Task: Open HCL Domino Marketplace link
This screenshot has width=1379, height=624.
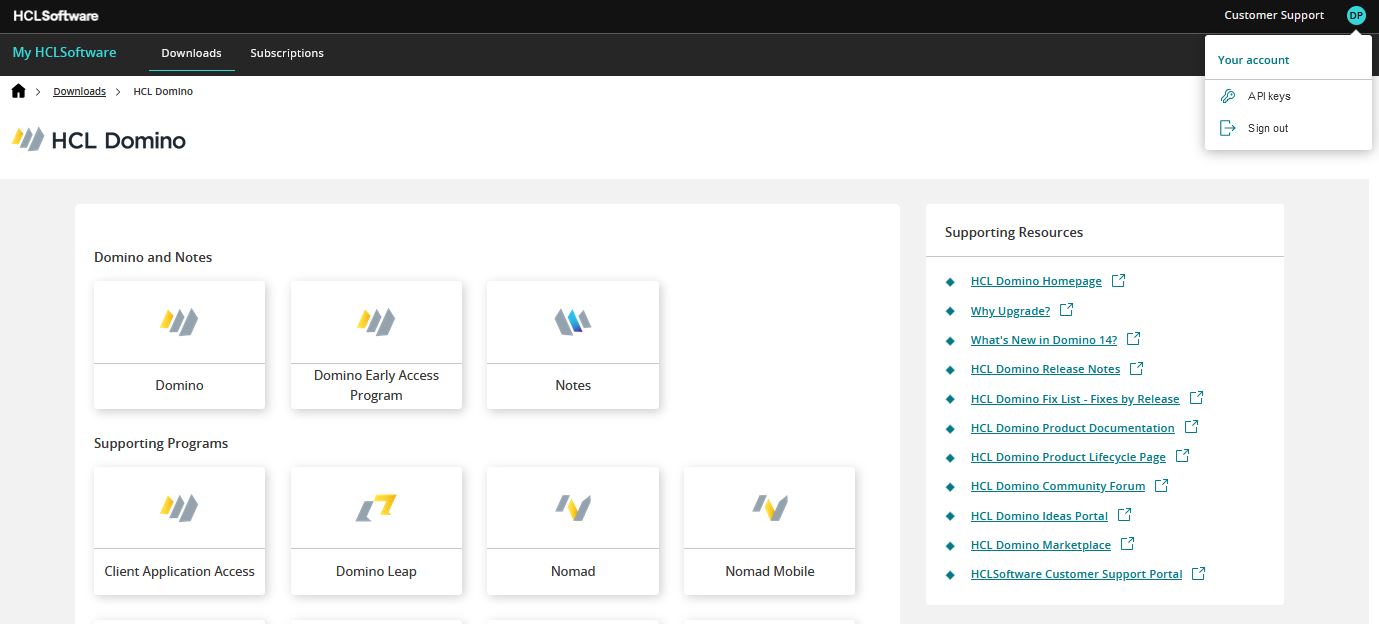Action: (x=1041, y=545)
